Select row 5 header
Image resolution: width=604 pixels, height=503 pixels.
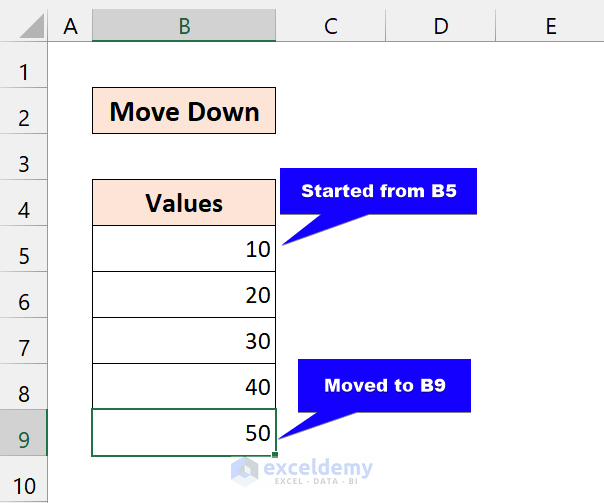(24, 256)
